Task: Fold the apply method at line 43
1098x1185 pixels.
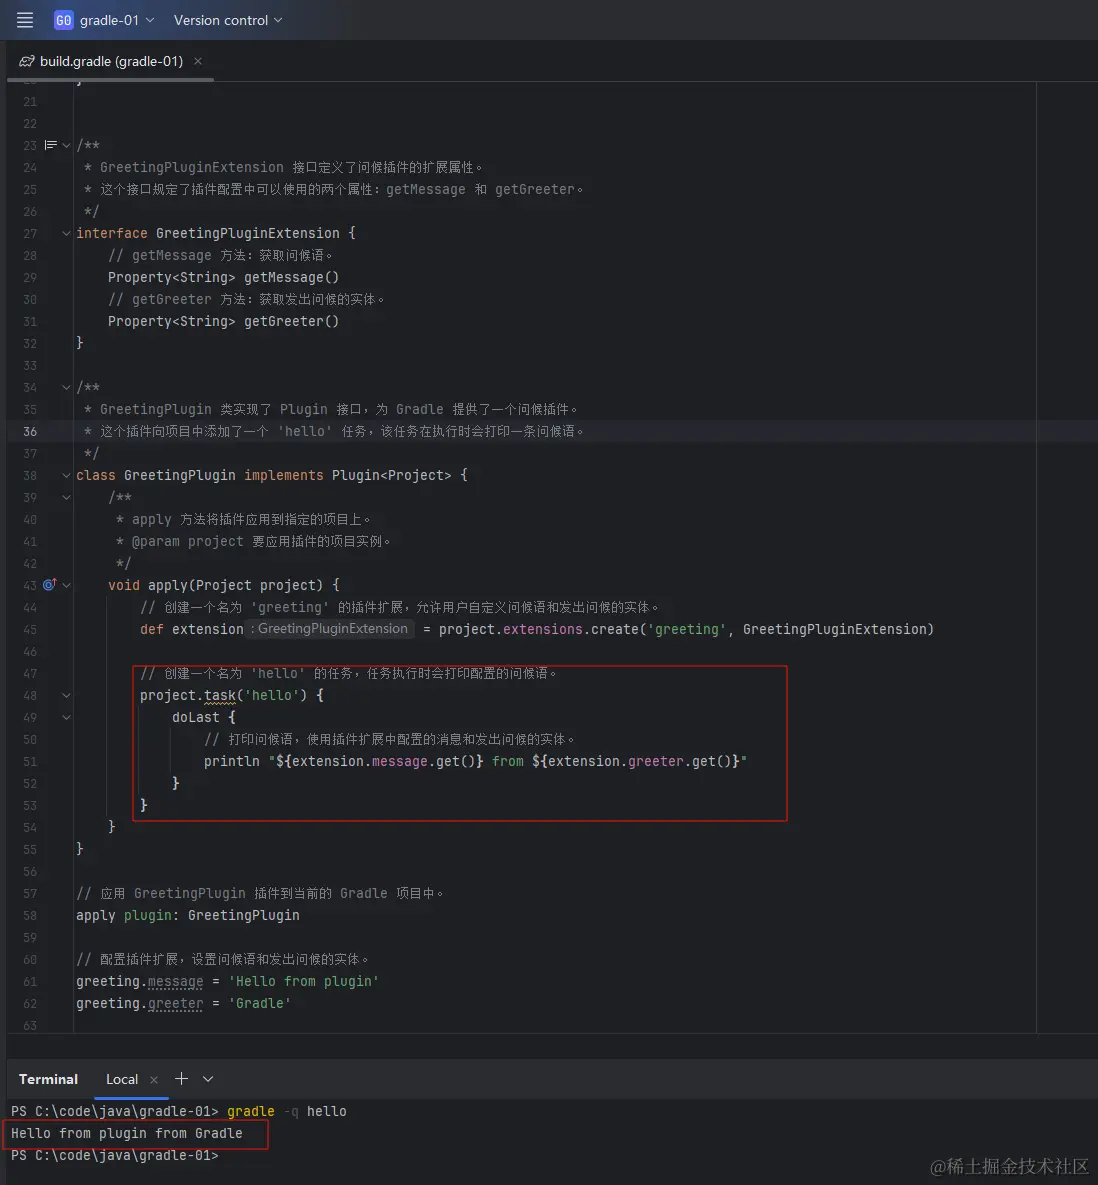Action: click(66, 585)
